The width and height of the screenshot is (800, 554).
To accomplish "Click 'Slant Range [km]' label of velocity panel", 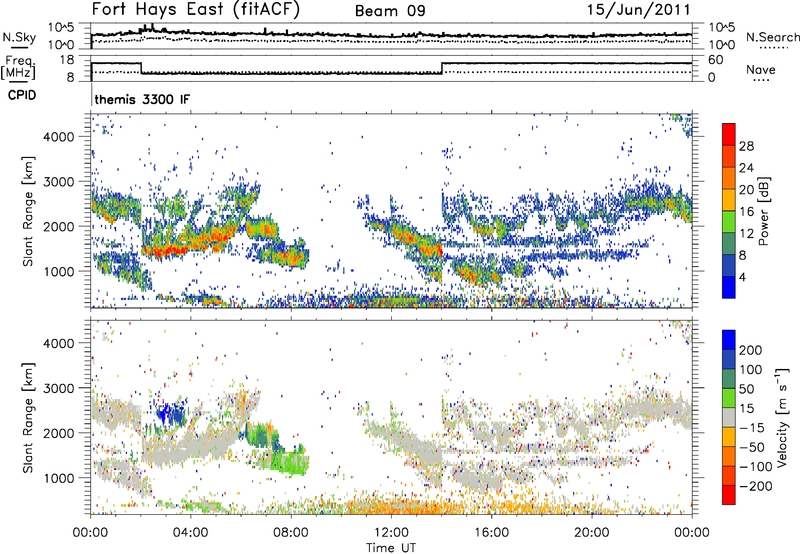I will [x=28, y=417].
